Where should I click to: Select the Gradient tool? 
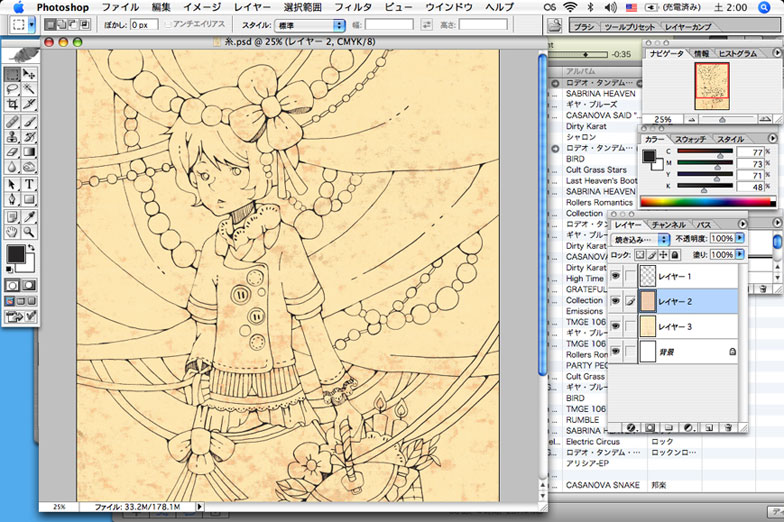tap(29, 152)
